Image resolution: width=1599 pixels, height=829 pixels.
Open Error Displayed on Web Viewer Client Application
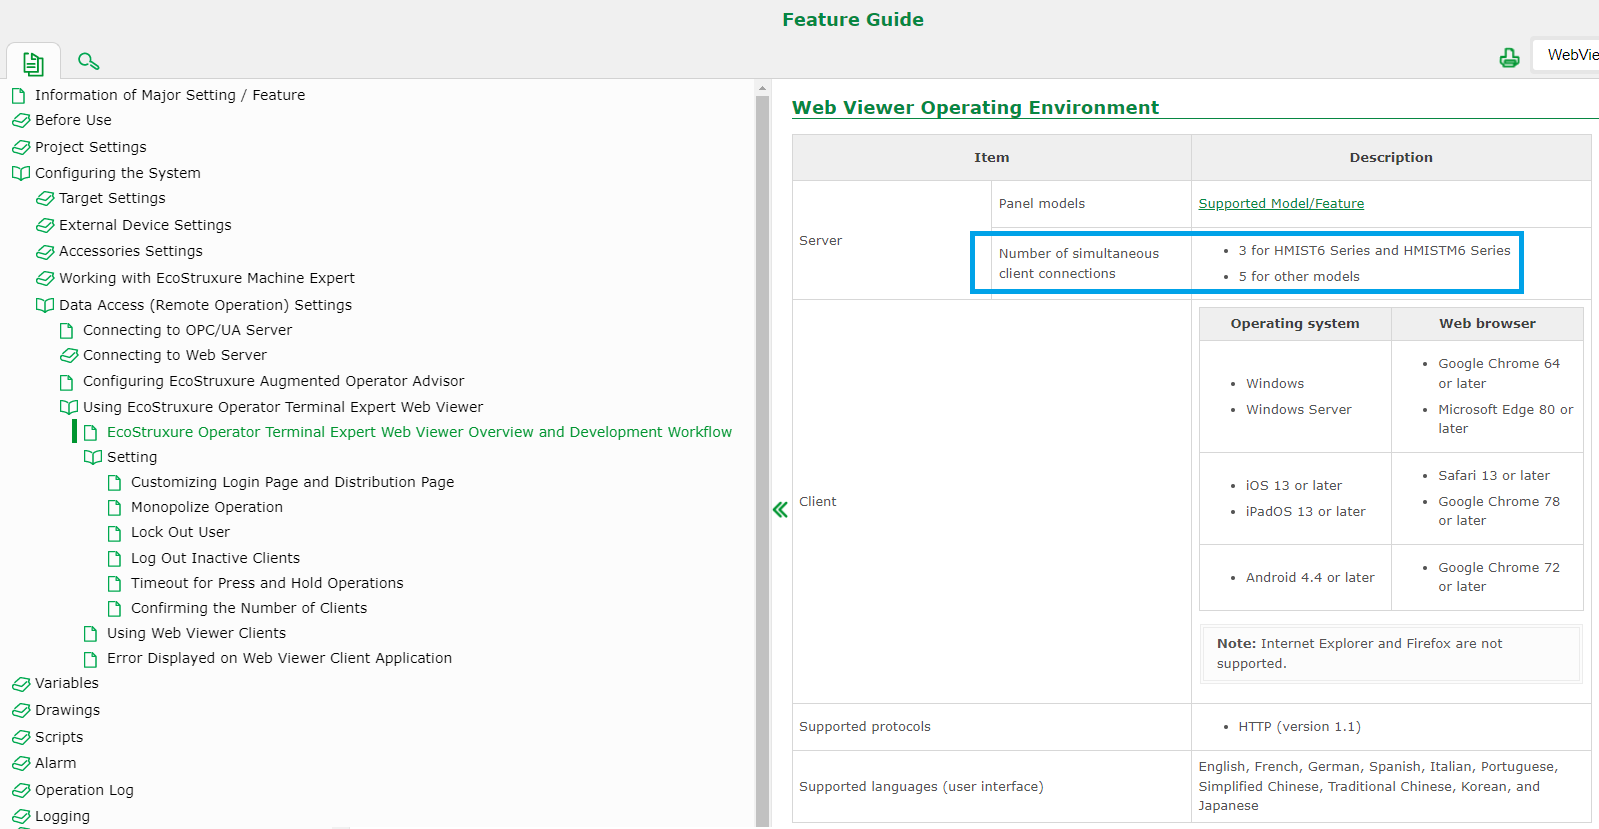click(279, 658)
